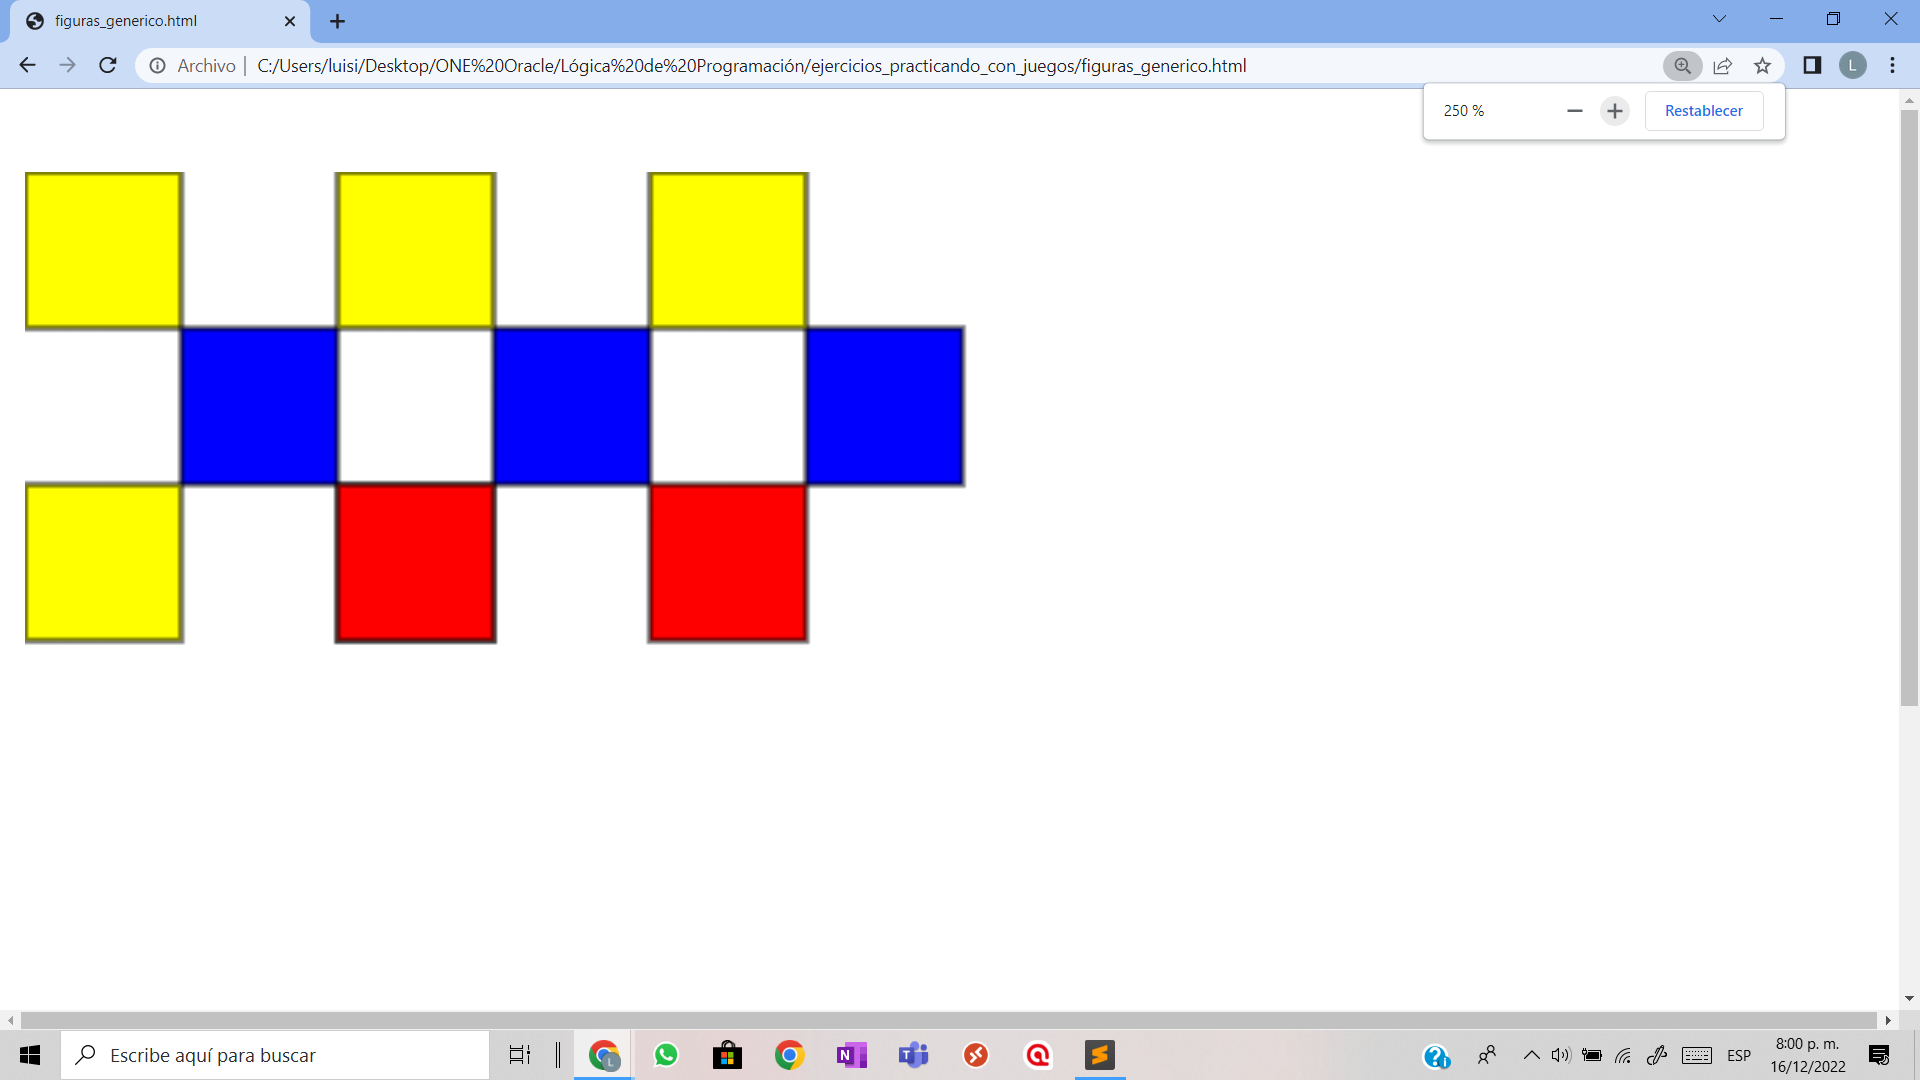Open OneNote from the taskbar

[x=852, y=1055]
